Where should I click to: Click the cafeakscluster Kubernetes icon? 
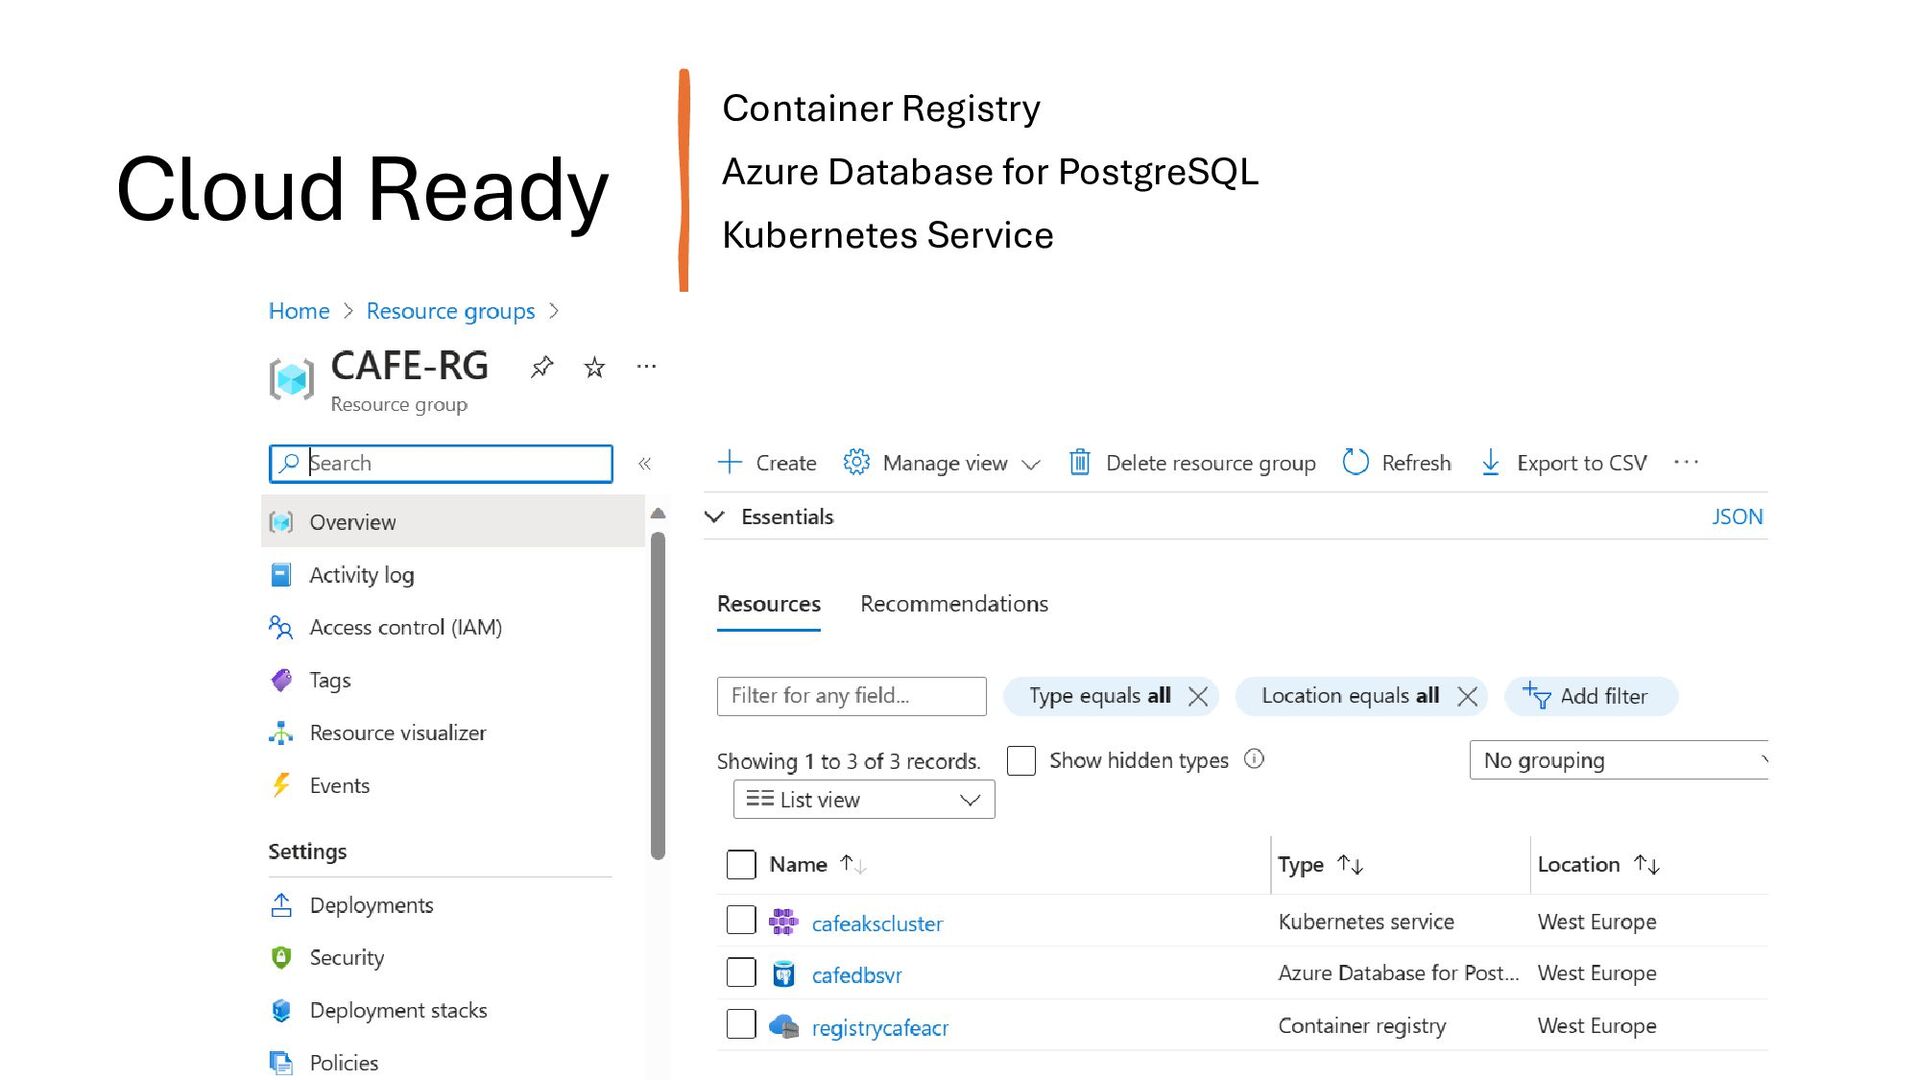[784, 921]
